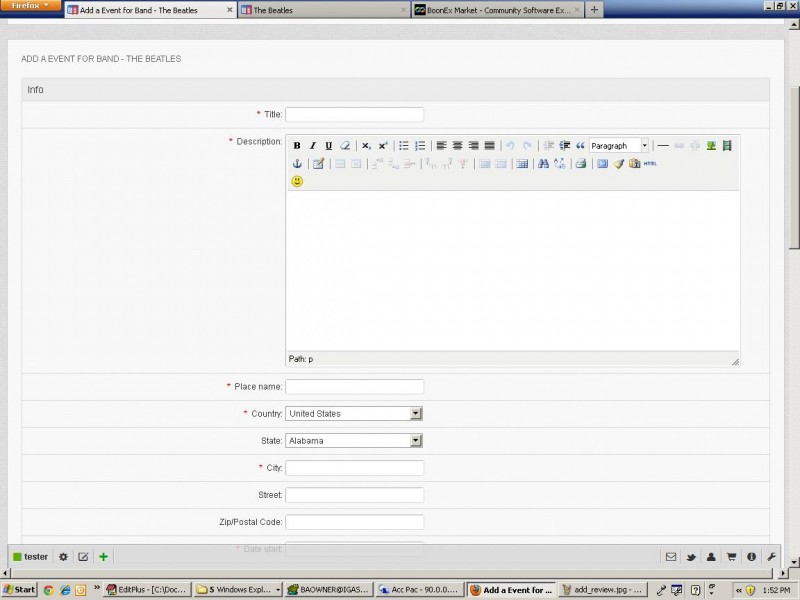Open the Country dropdown showing United States

pos(354,413)
